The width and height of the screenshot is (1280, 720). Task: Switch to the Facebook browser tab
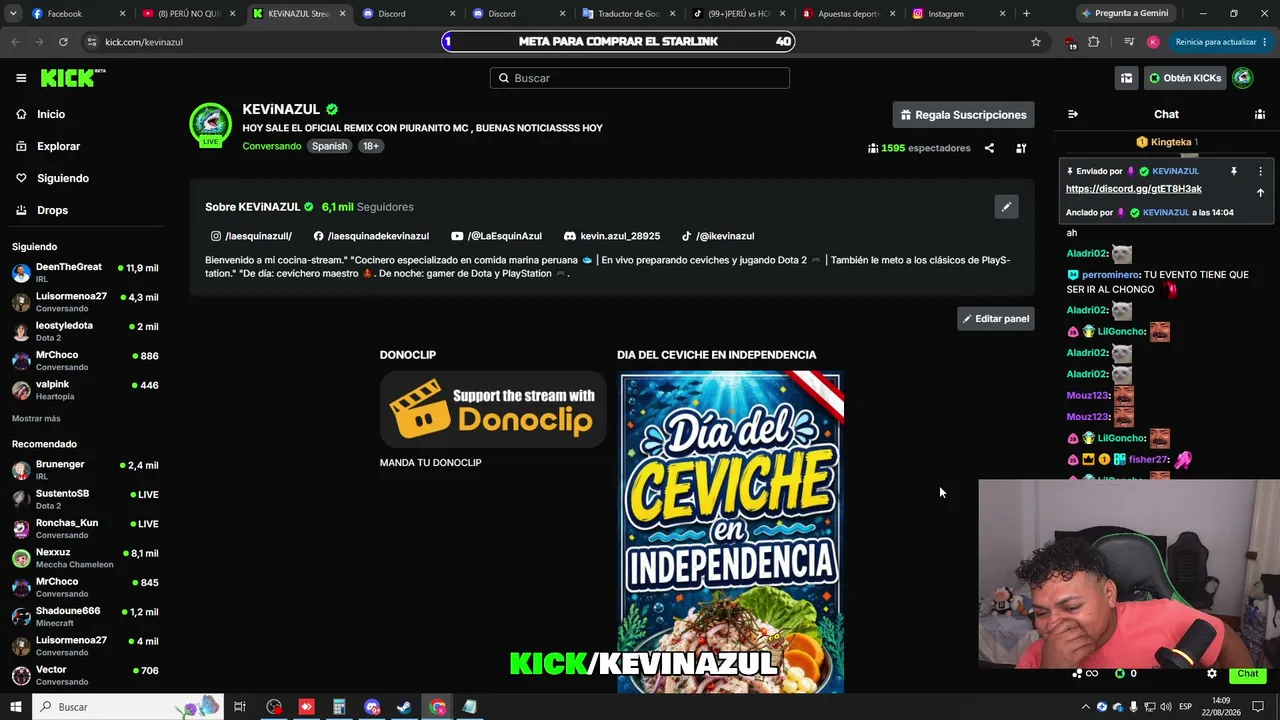(x=78, y=14)
